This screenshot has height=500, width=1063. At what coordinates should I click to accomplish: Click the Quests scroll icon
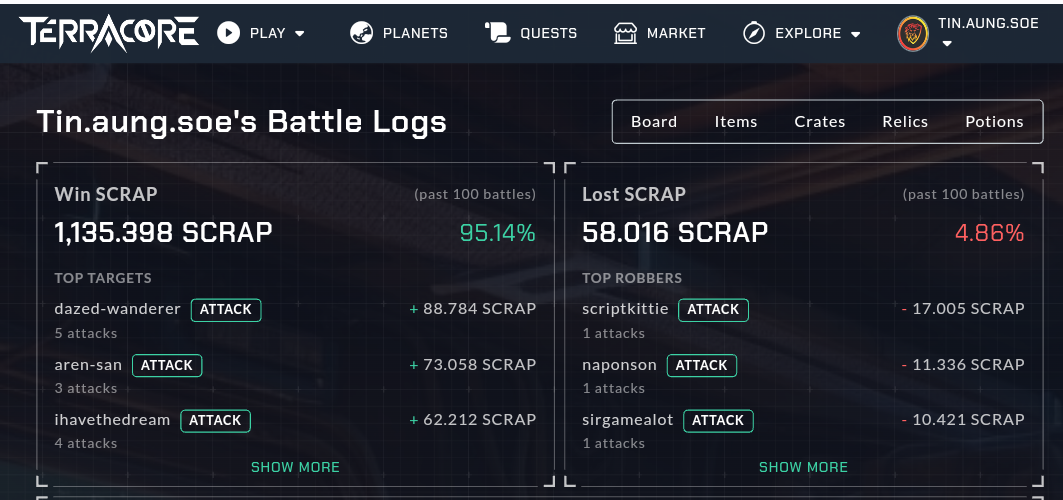497,33
